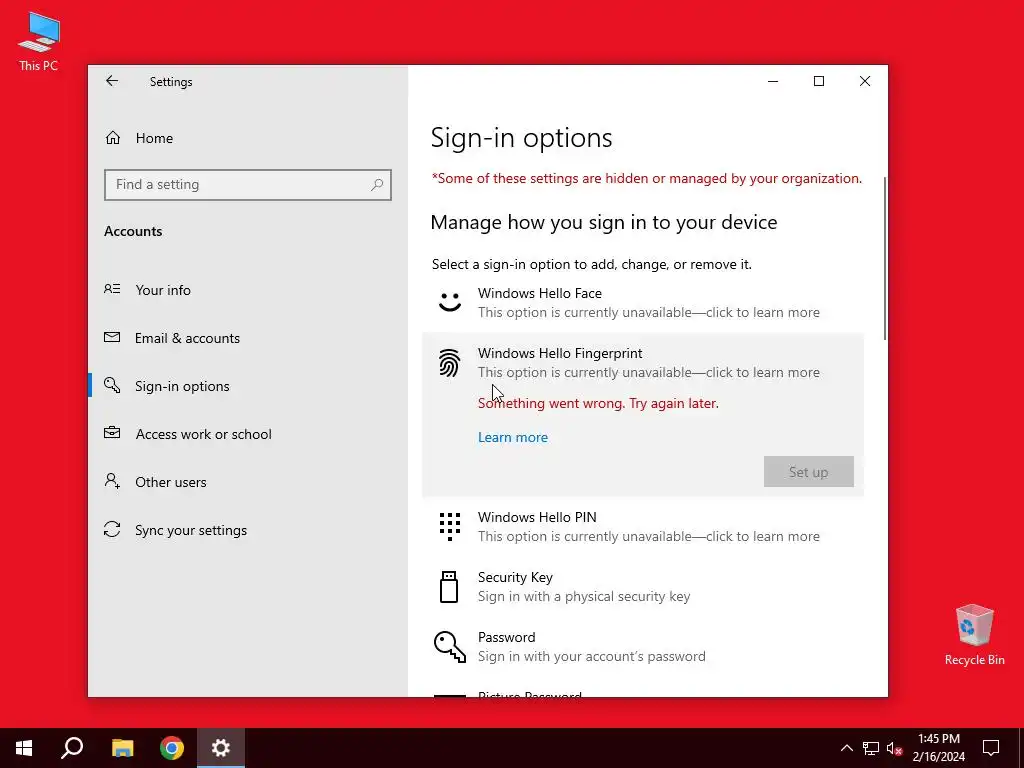
Task: Click the Security Key USB icon
Action: 449,586
